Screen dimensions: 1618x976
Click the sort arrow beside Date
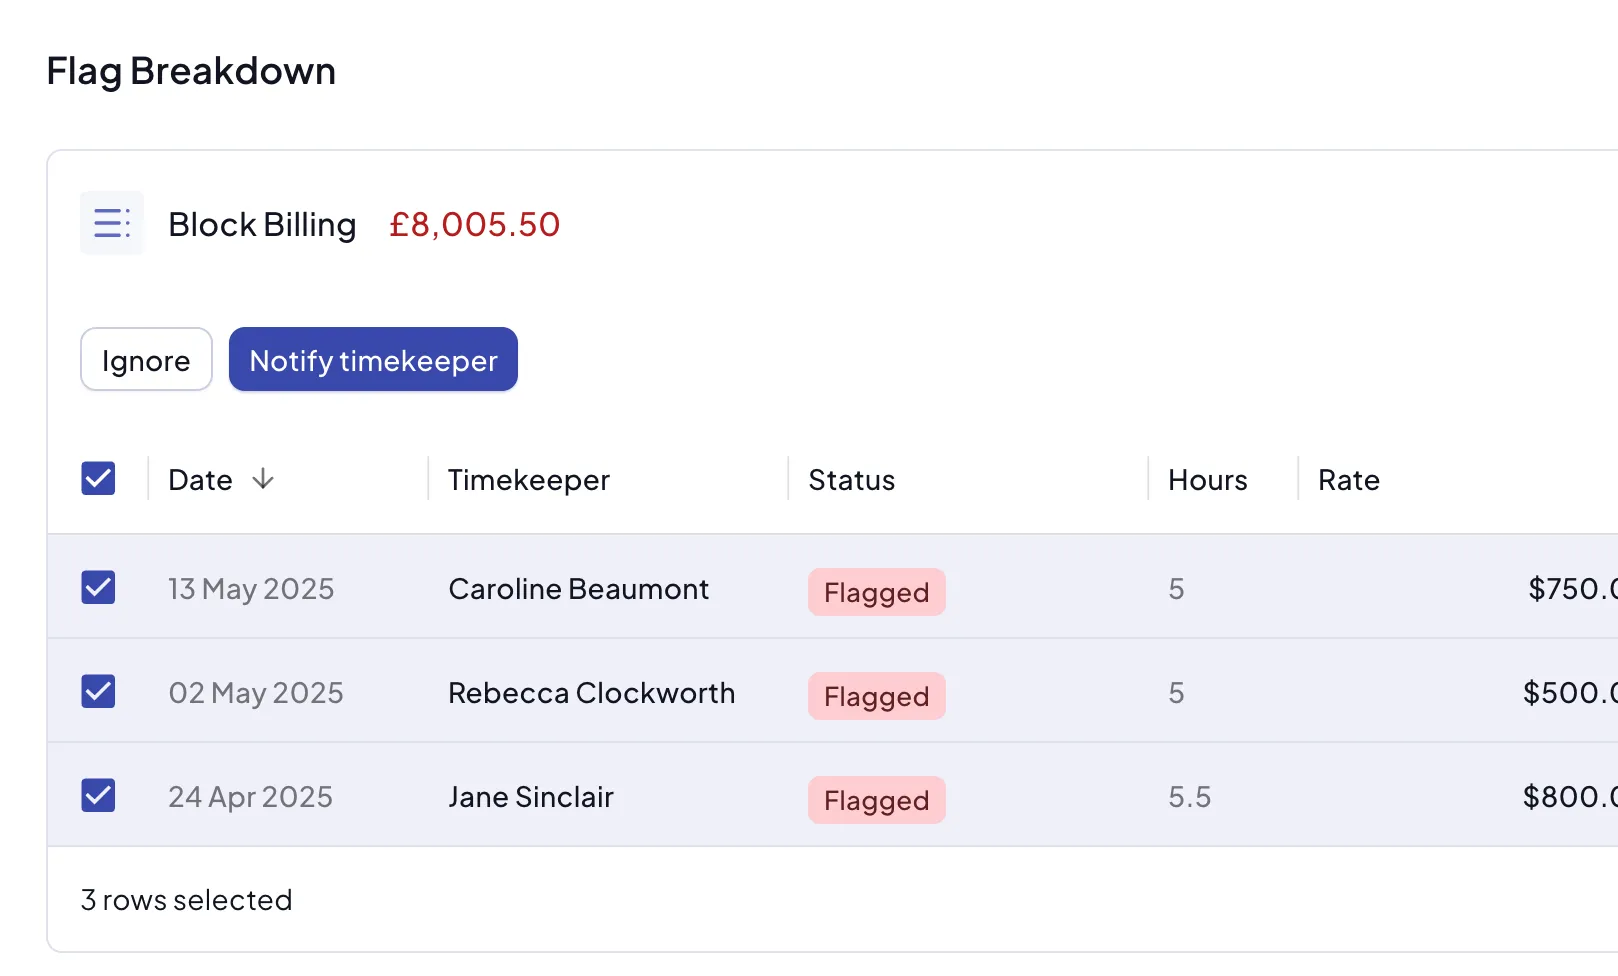tap(263, 479)
